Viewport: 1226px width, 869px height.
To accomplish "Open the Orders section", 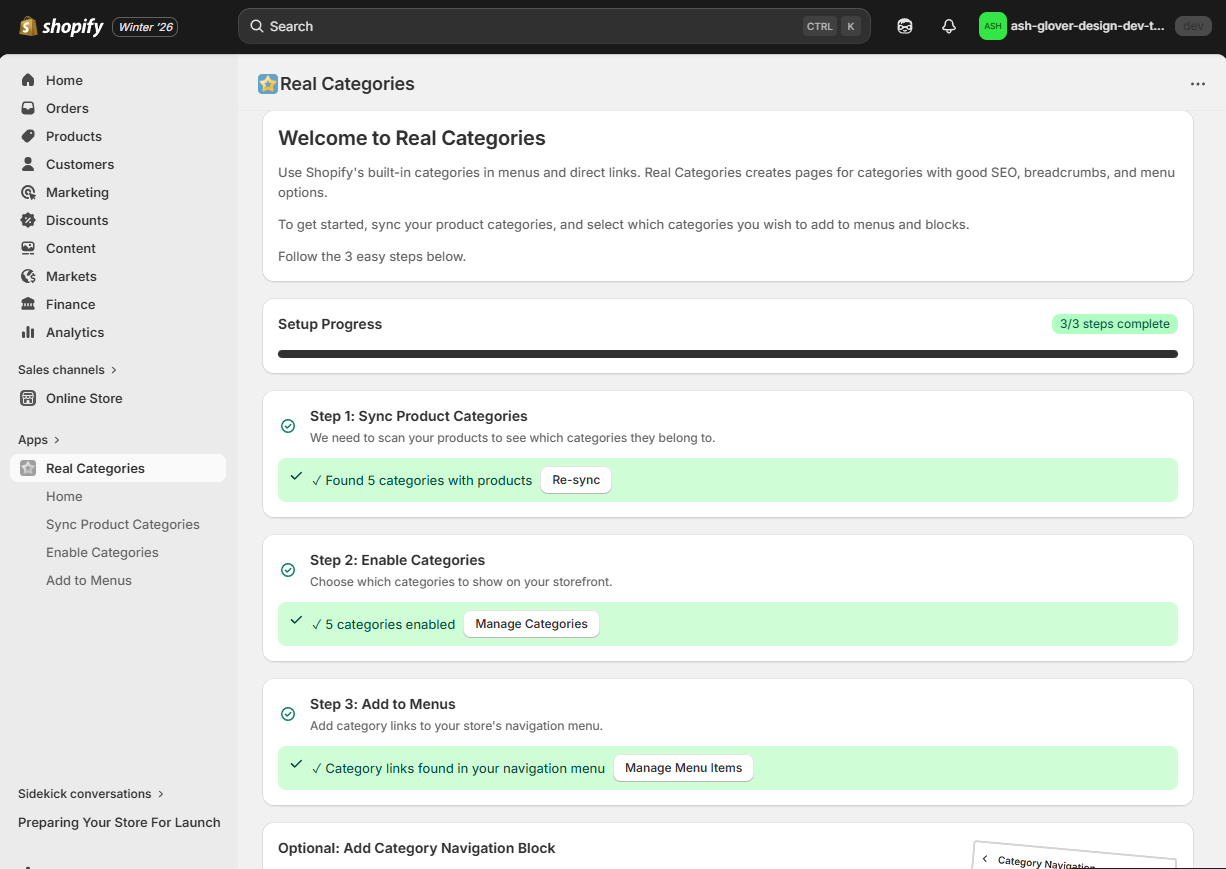I will pyautogui.click(x=67, y=108).
